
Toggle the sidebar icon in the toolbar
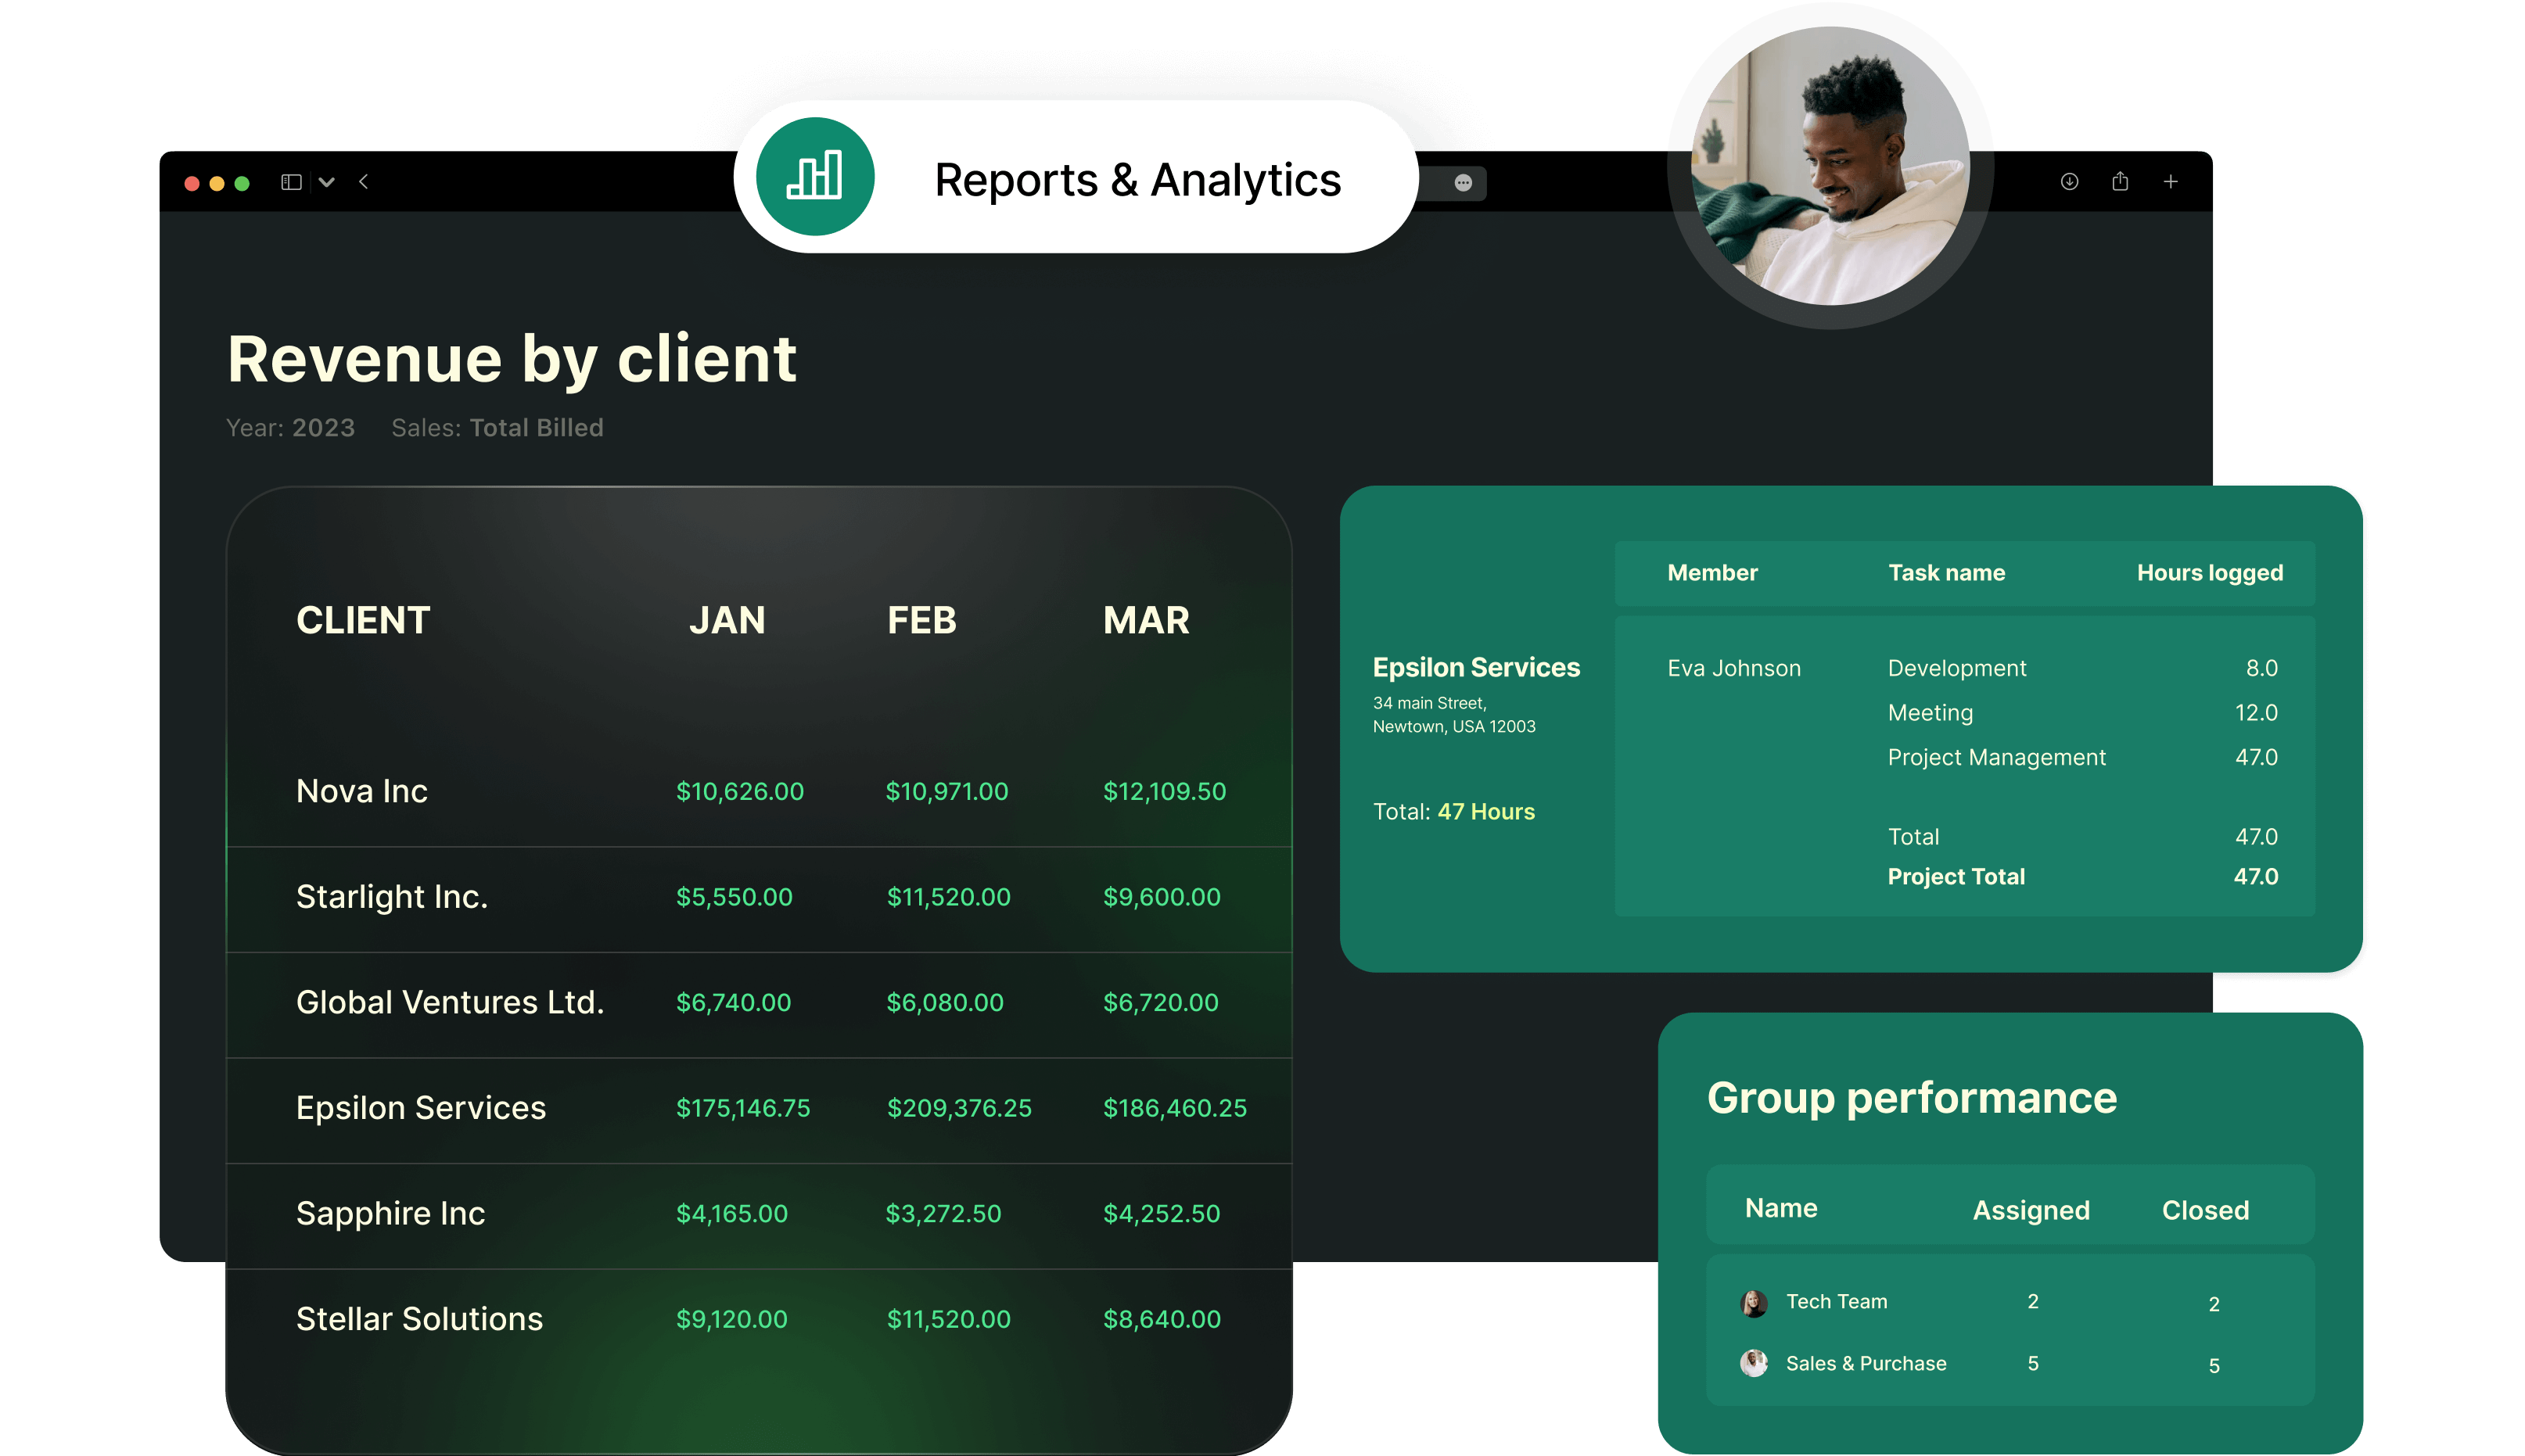(x=292, y=181)
